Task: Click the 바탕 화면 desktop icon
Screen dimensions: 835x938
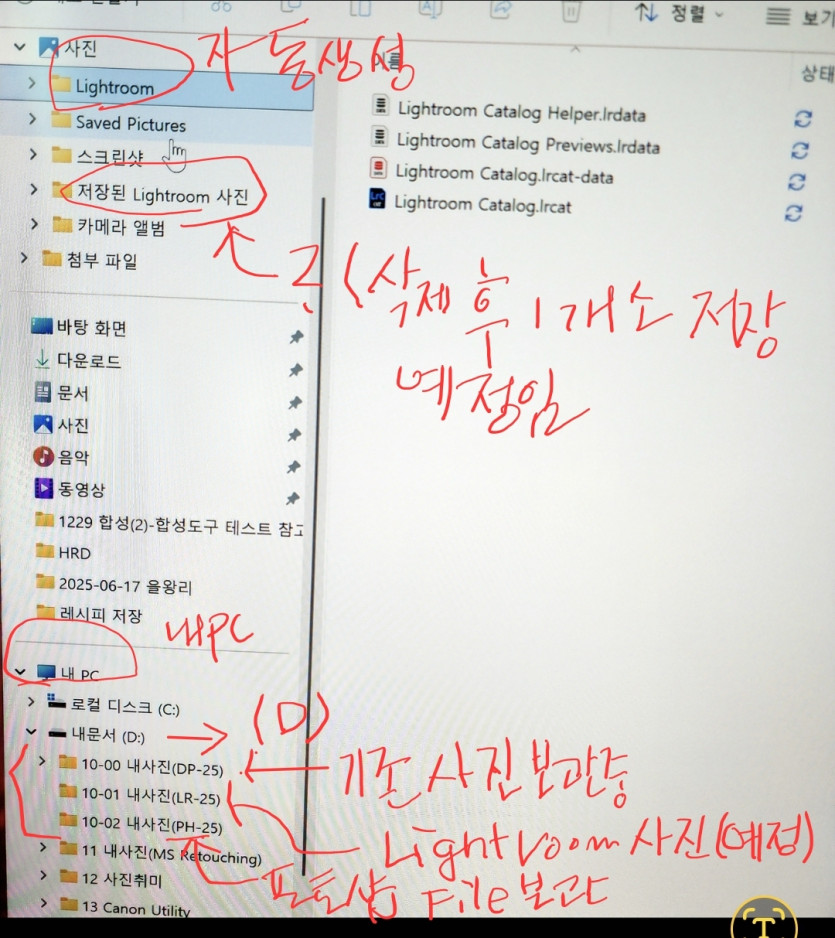Action: click(x=42, y=327)
